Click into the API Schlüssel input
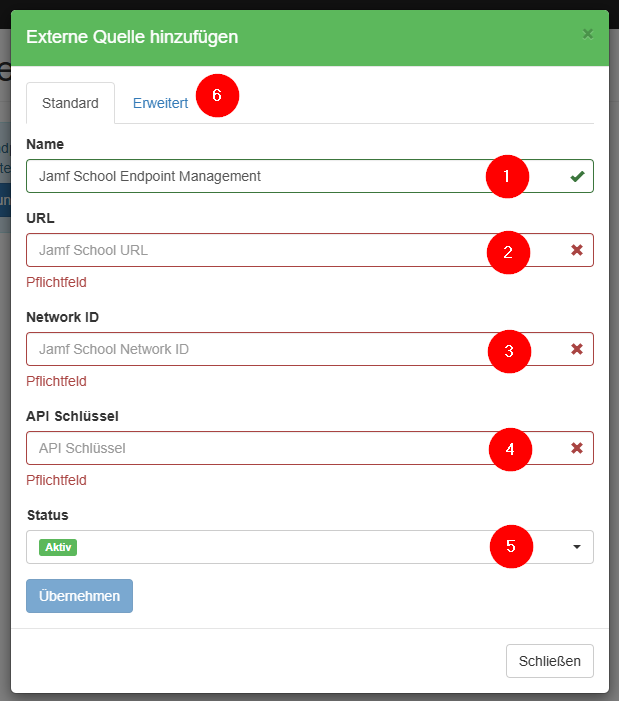 point(250,448)
